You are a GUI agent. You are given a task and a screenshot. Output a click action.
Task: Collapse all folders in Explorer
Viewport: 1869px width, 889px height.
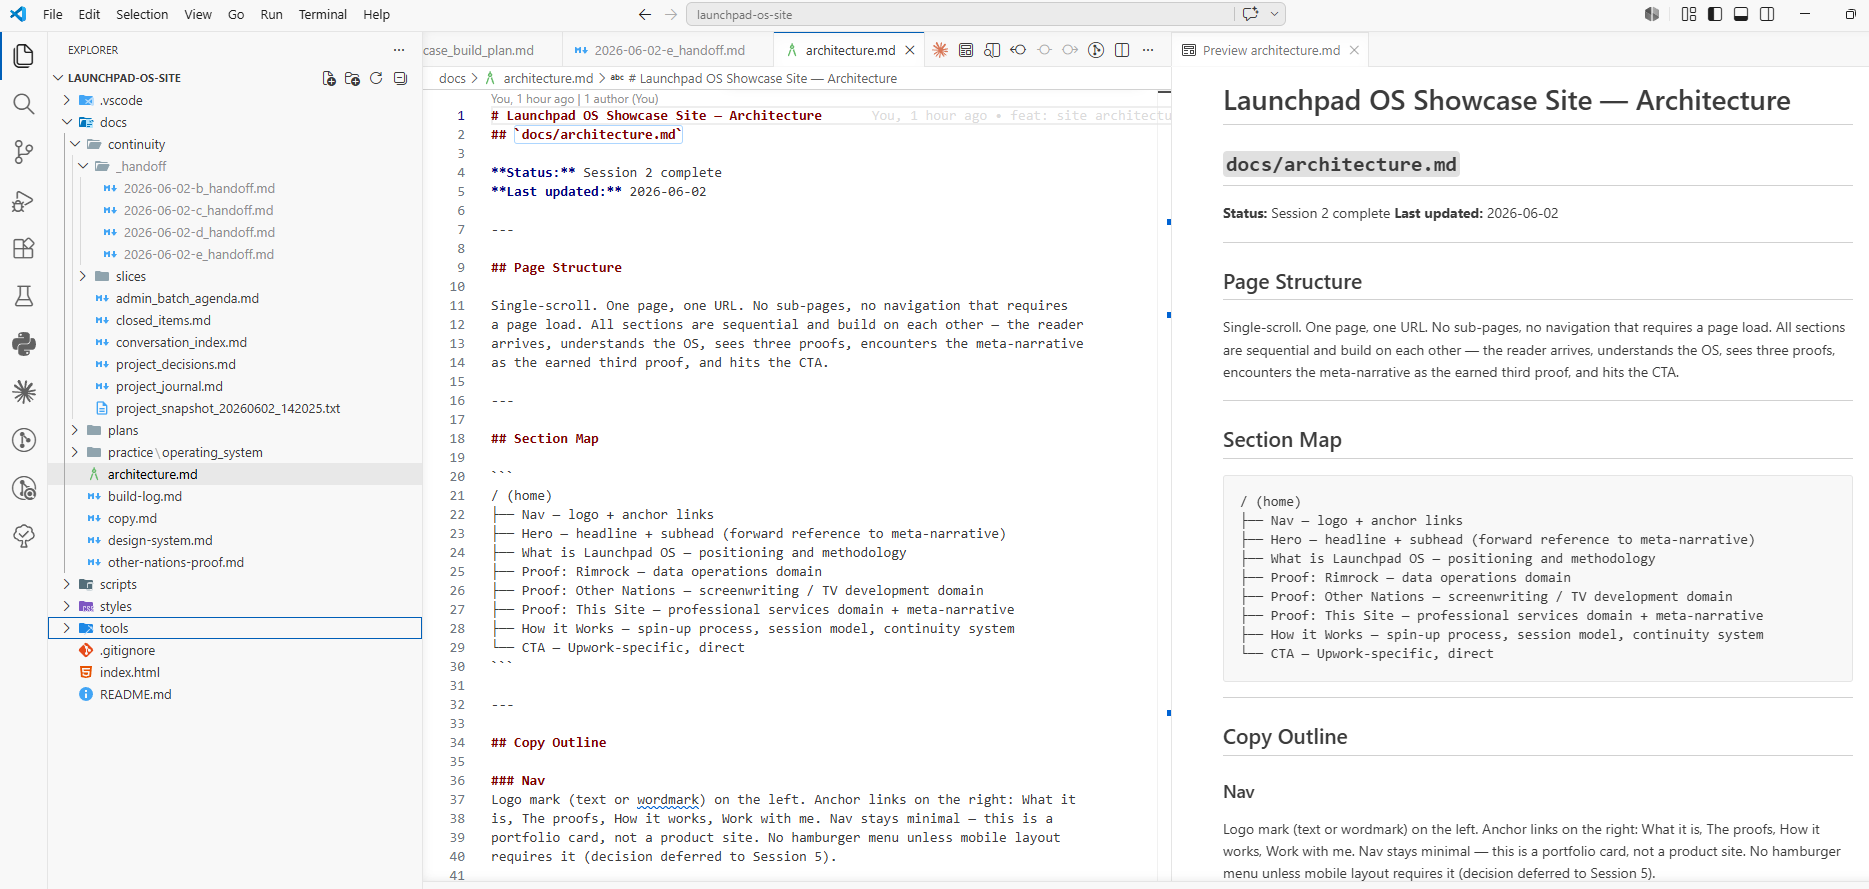coord(400,78)
